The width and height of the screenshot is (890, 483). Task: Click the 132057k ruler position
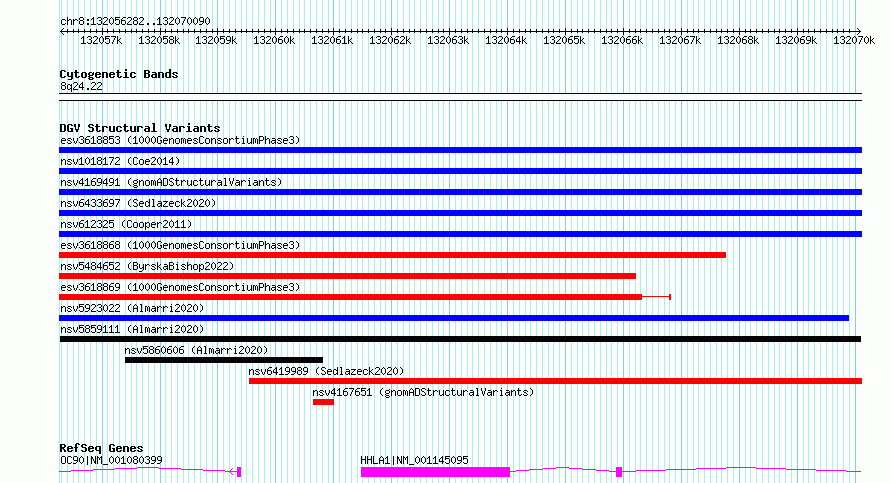(x=101, y=40)
